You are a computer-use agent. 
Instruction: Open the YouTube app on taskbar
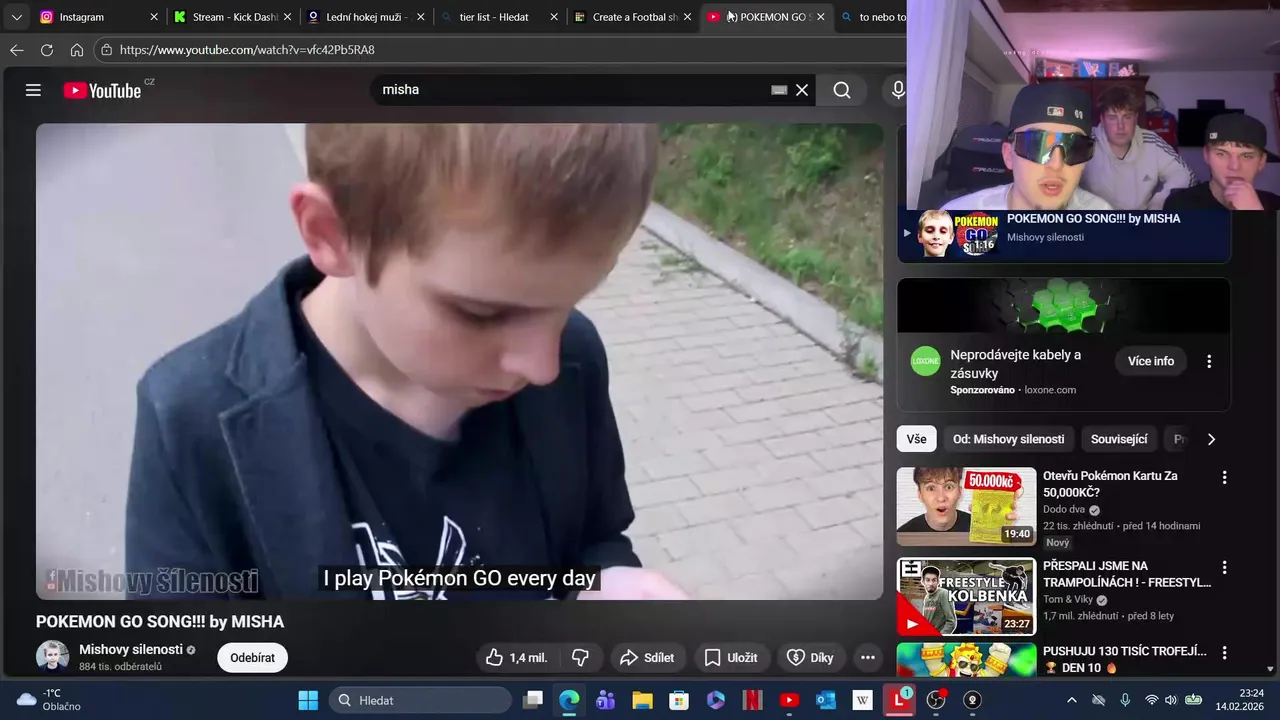[789, 700]
